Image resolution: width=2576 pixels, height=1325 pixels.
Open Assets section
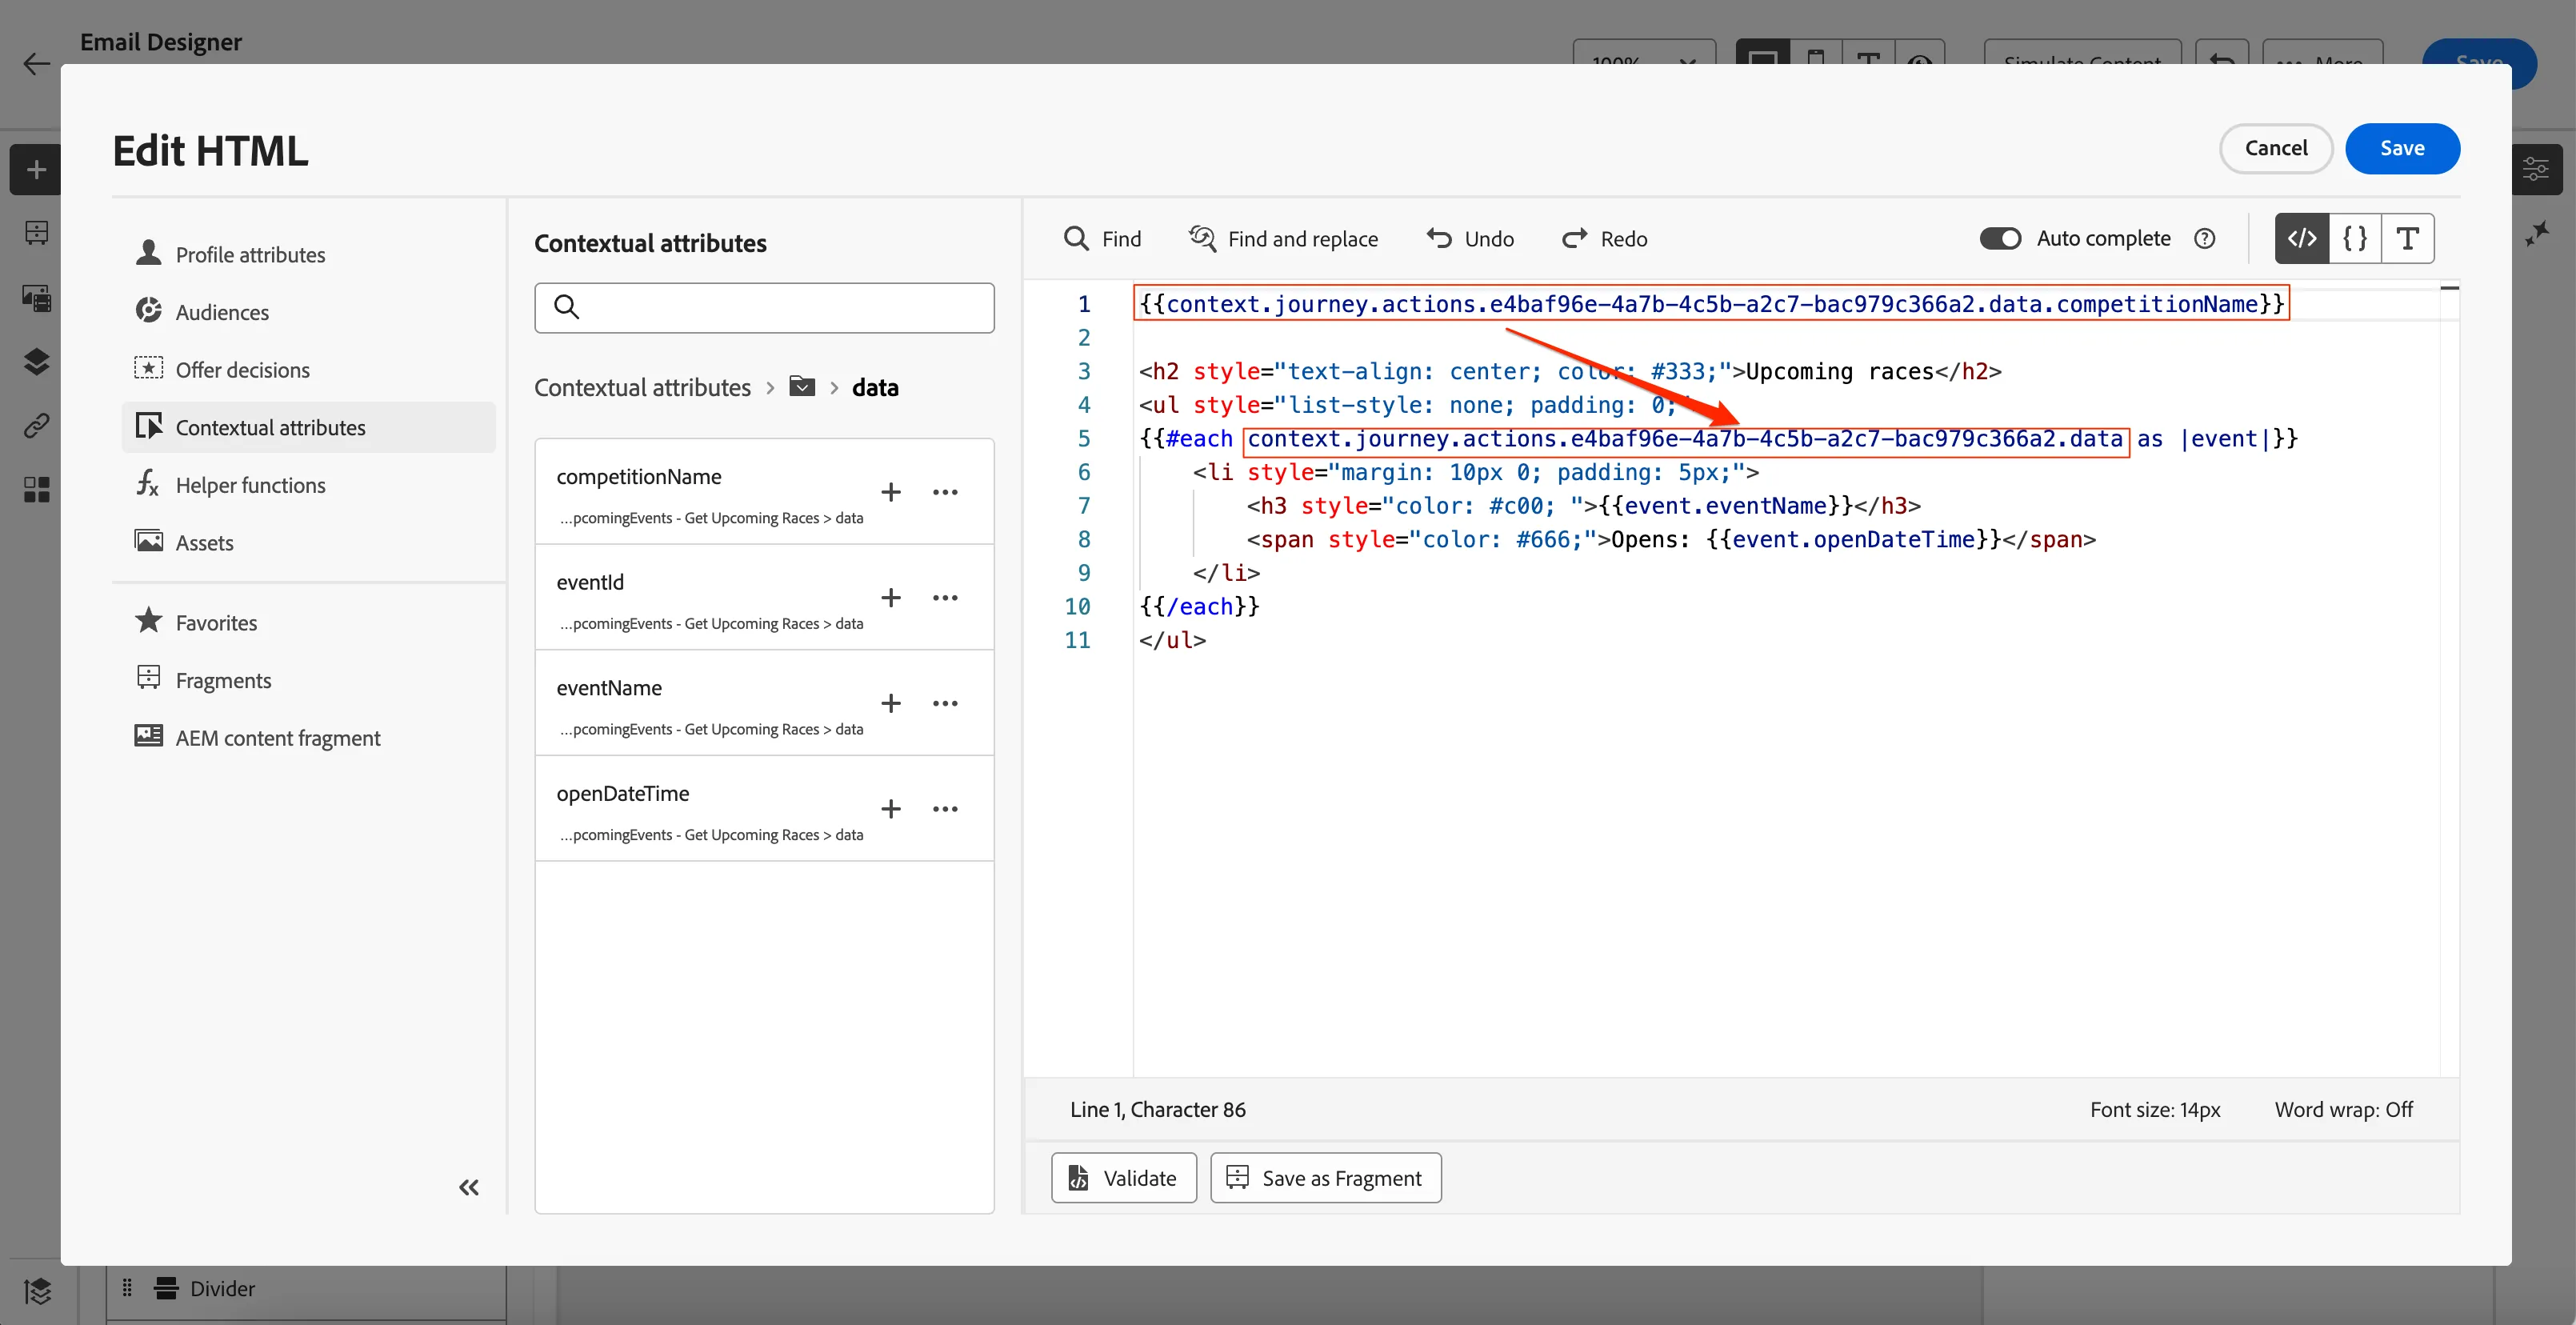(x=309, y=543)
